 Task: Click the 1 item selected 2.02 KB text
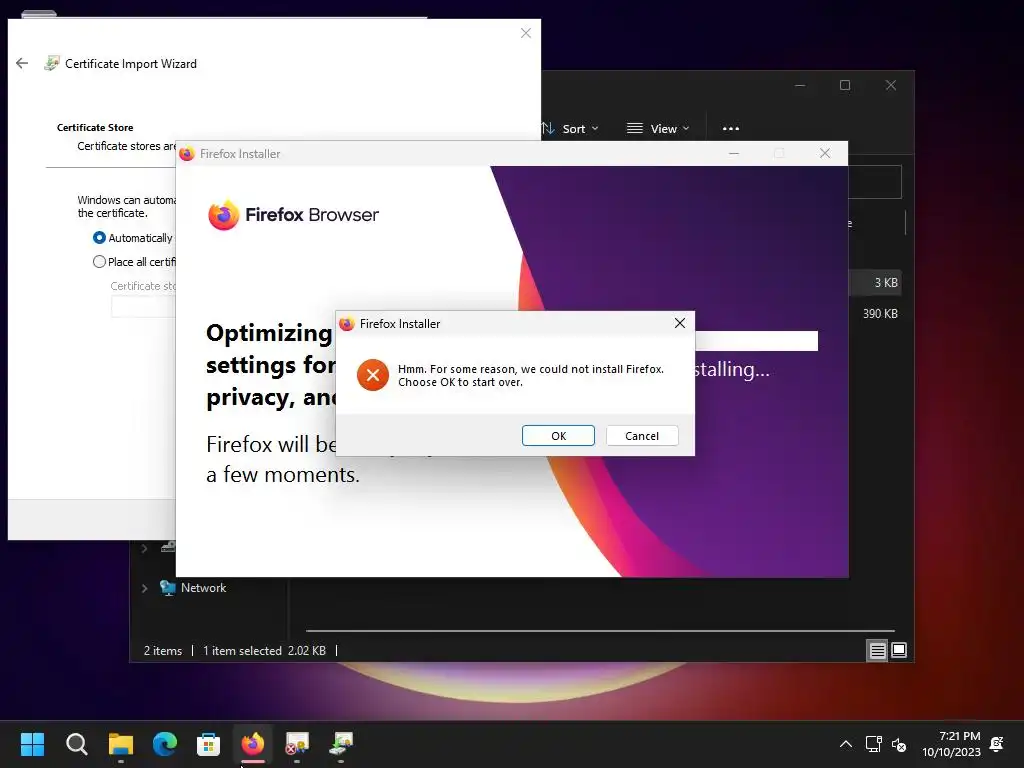(x=264, y=651)
